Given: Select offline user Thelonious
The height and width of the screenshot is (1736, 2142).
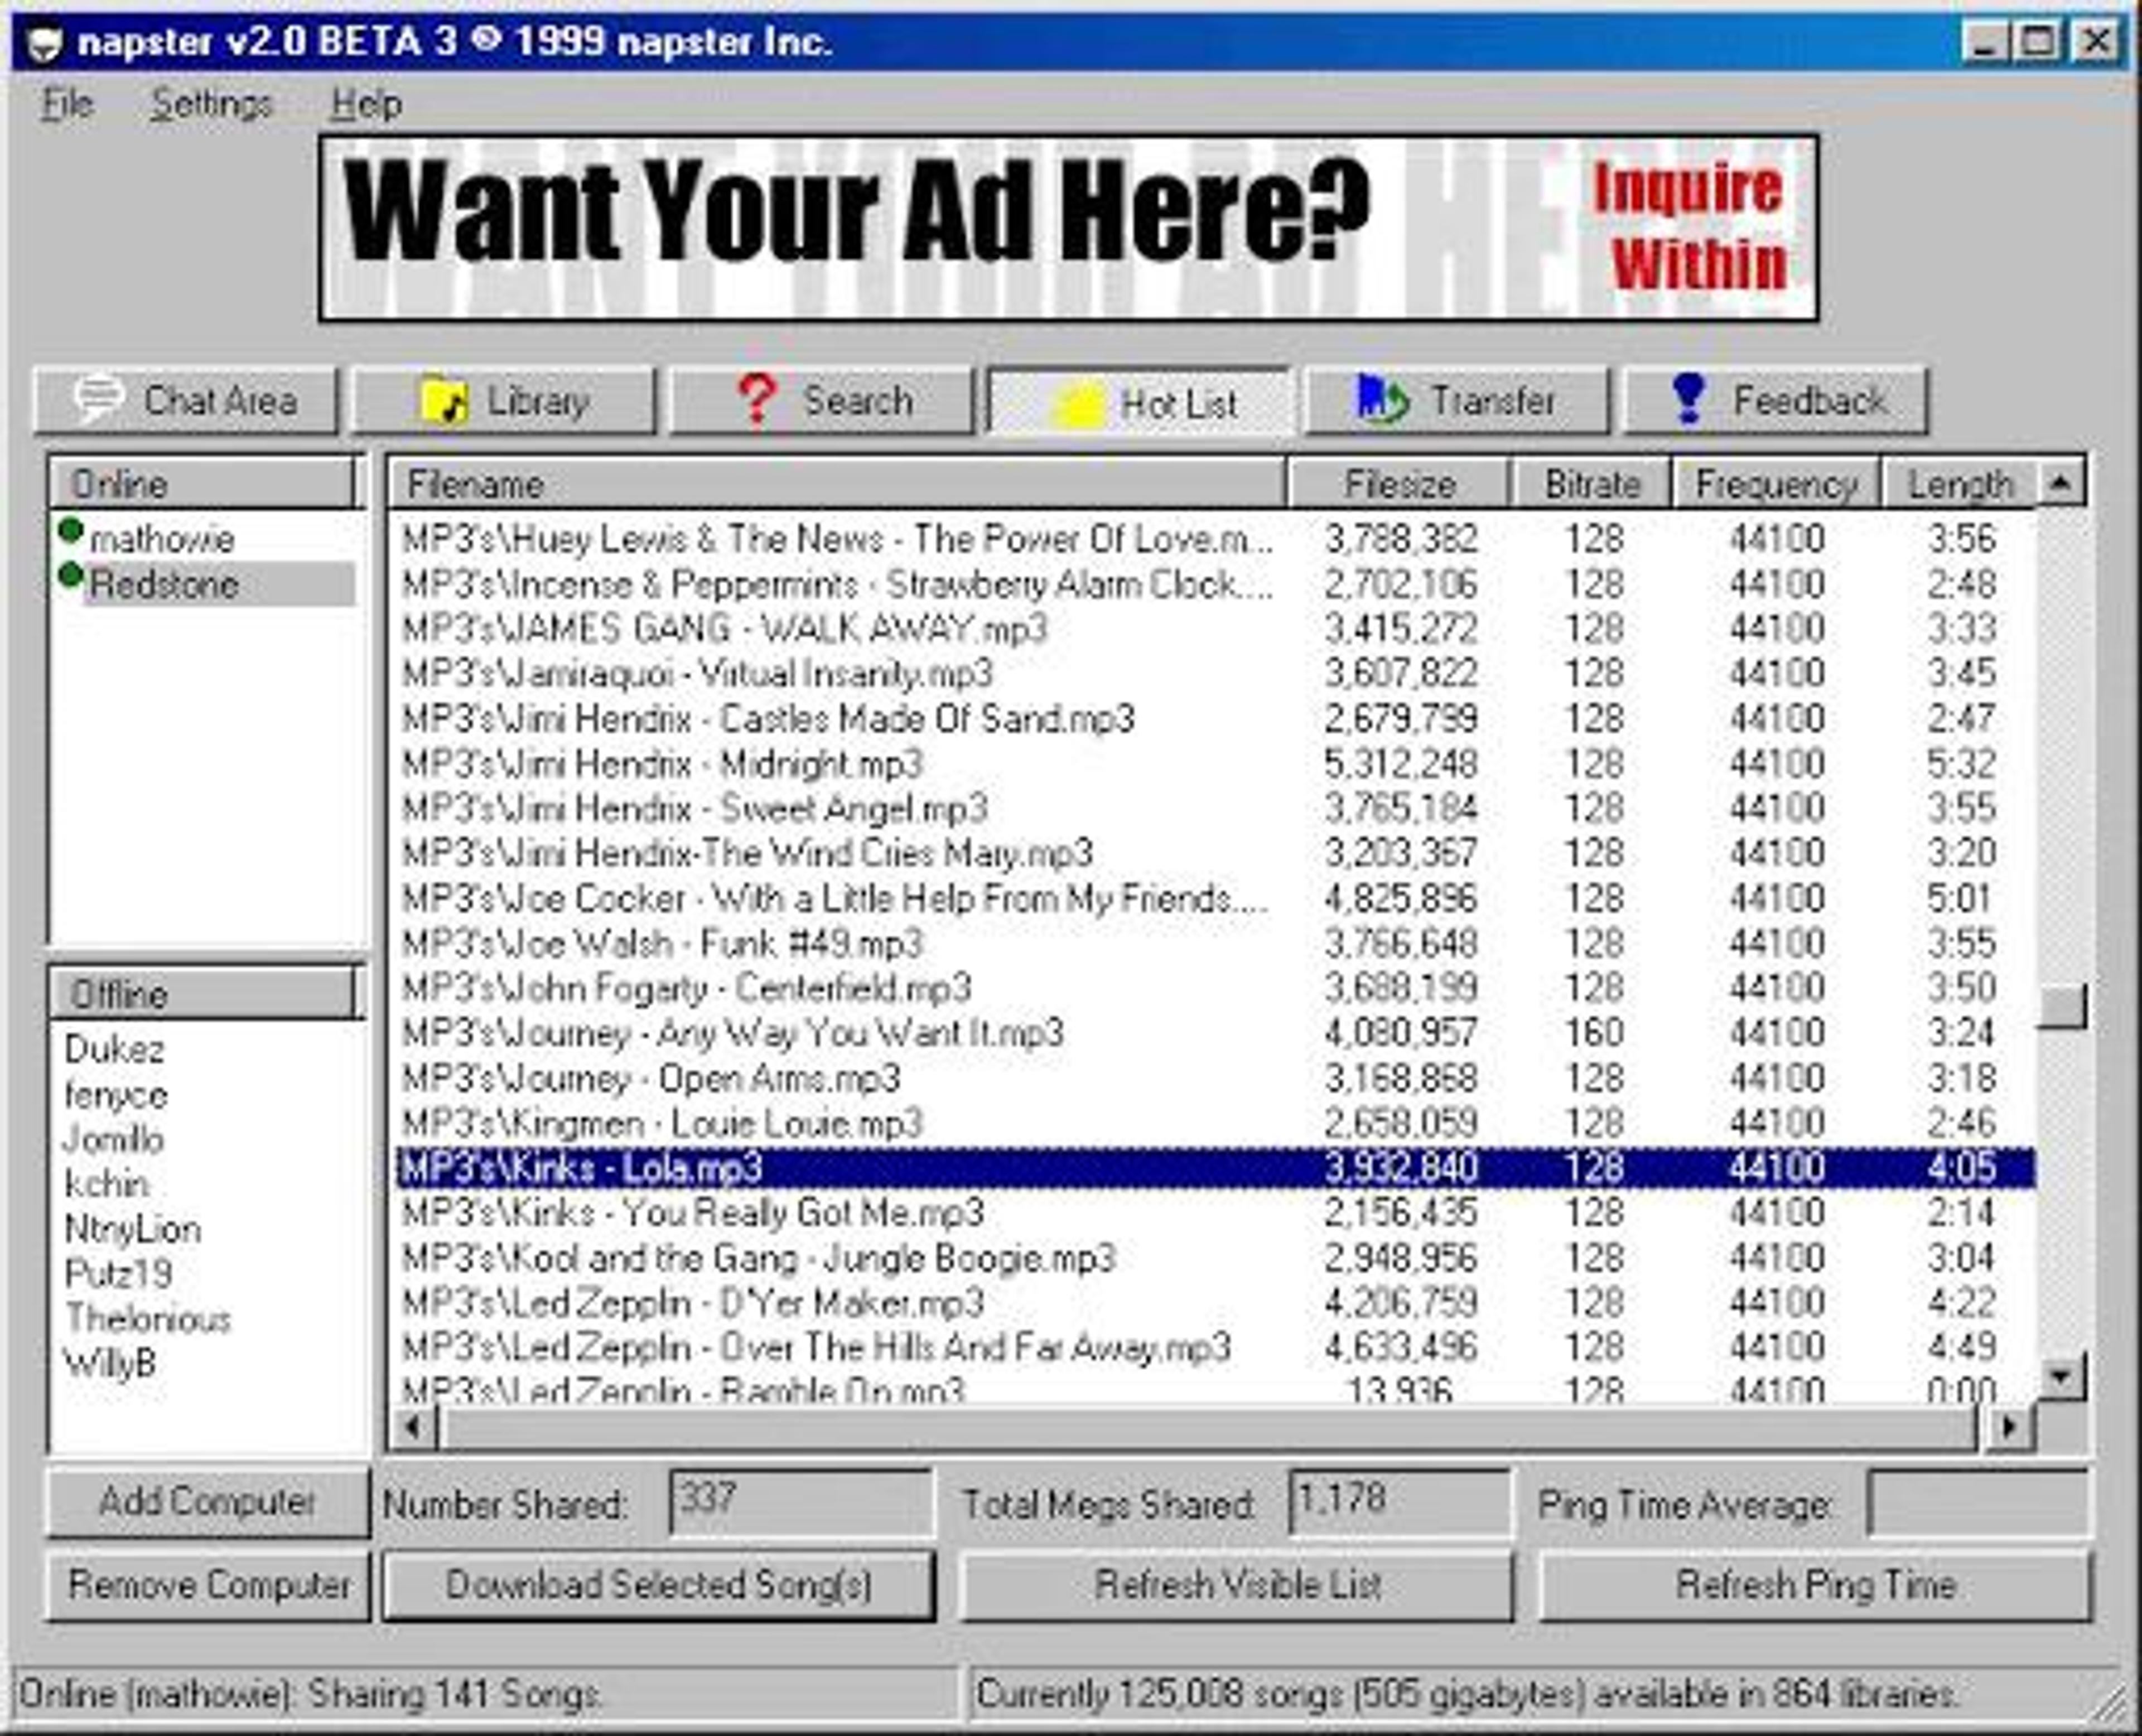Looking at the screenshot, I should click(x=147, y=1319).
